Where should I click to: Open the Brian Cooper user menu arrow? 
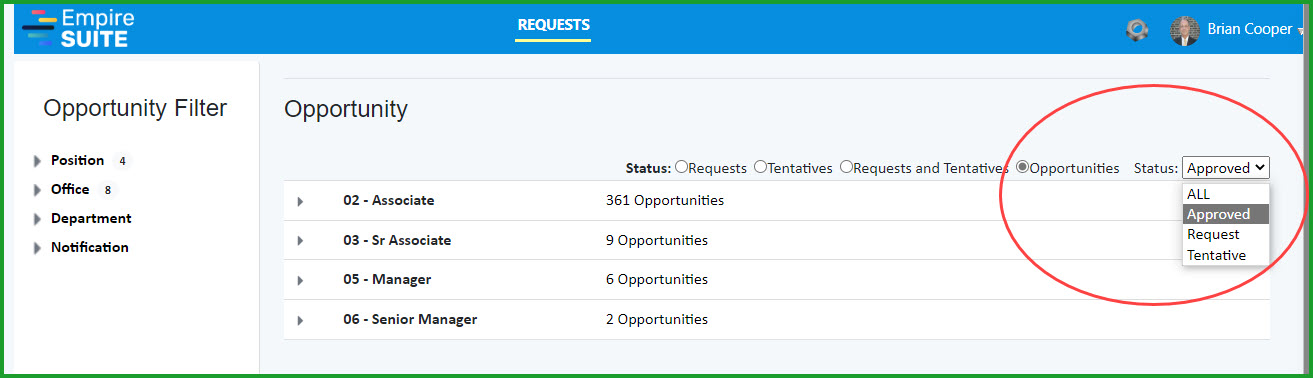pyautogui.click(x=1301, y=32)
